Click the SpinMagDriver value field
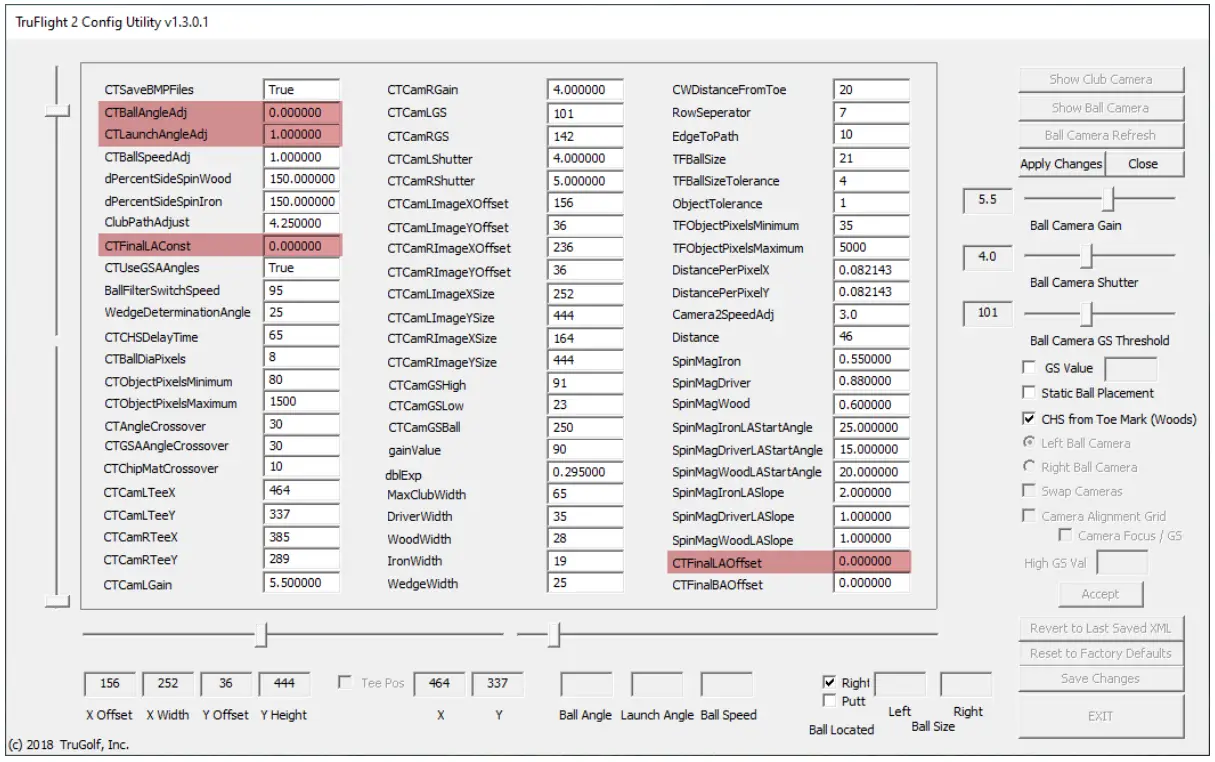 click(870, 381)
